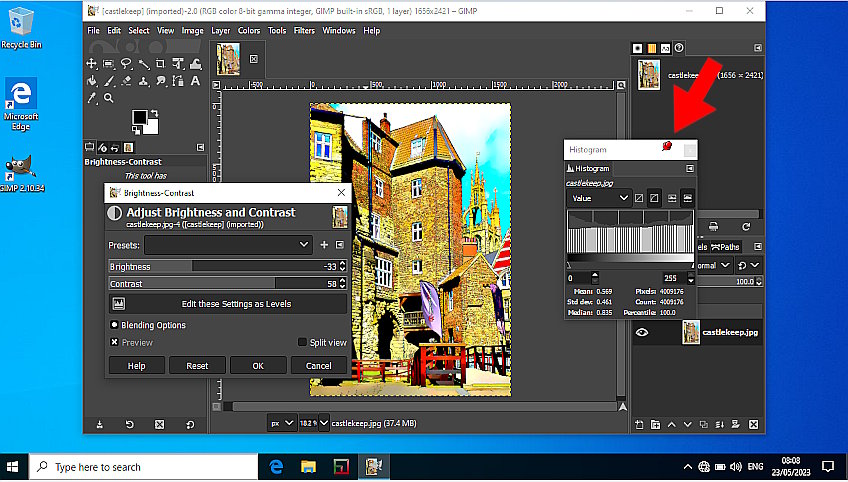The image size is (848, 482).
Task: Swap foreground and background colors
Action: tap(155, 112)
